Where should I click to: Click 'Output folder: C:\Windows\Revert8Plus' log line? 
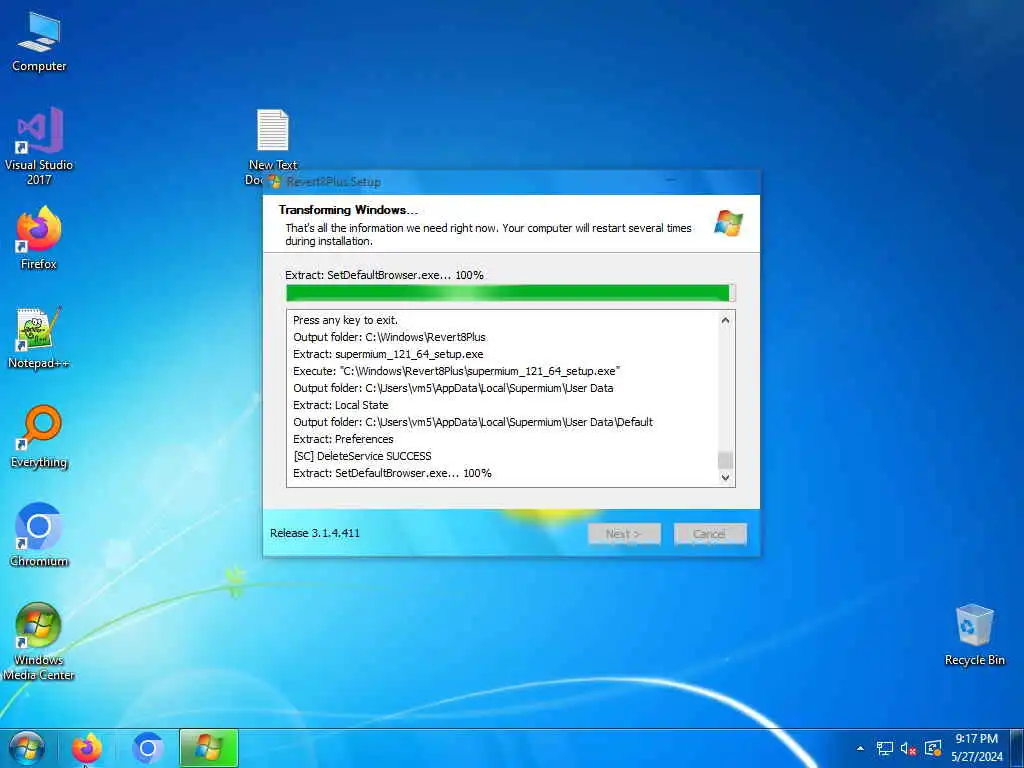click(389, 337)
